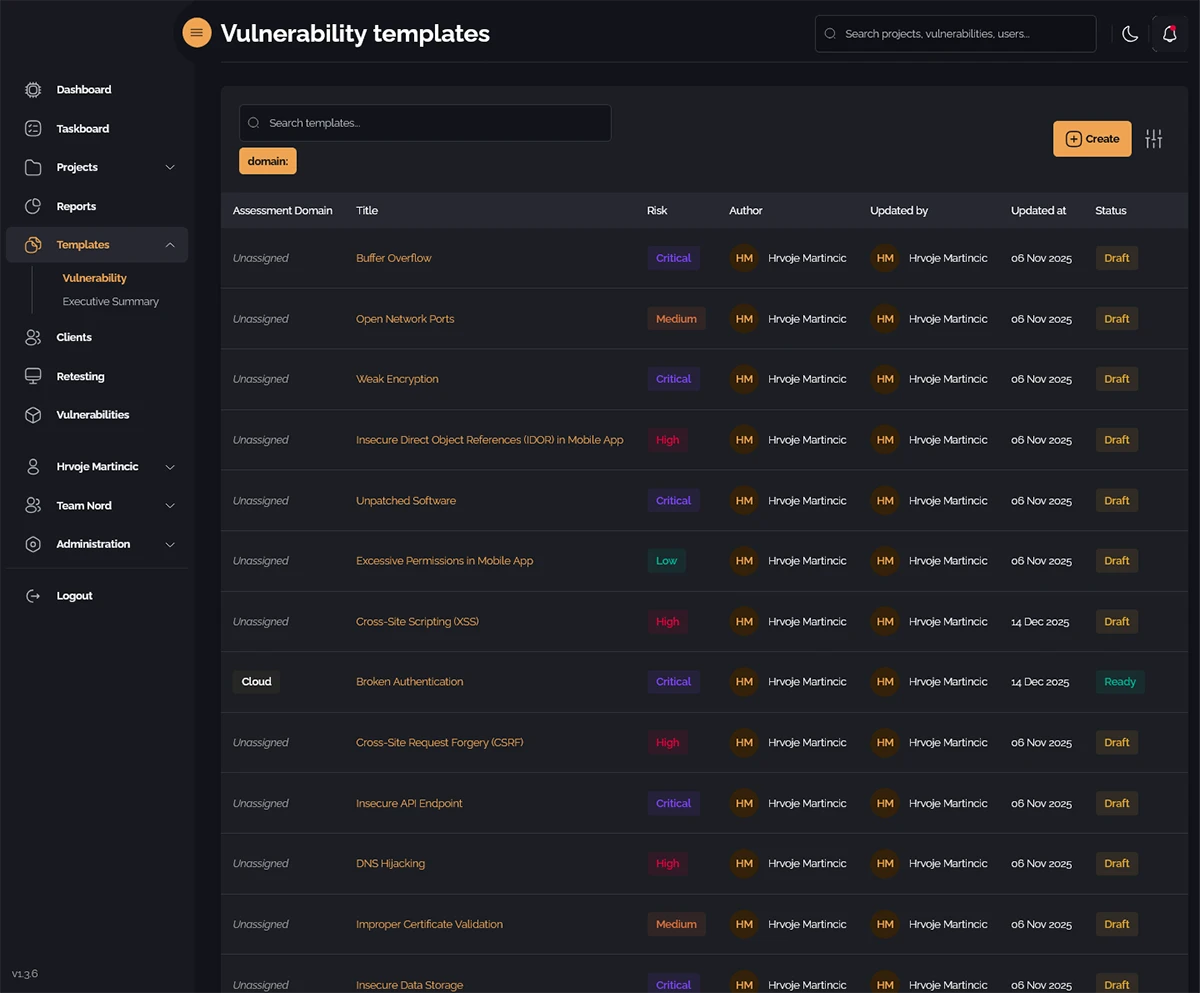The height and width of the screenshot is (993, 1200).
Task: Click the domain: filter tag
Action: 267,161
